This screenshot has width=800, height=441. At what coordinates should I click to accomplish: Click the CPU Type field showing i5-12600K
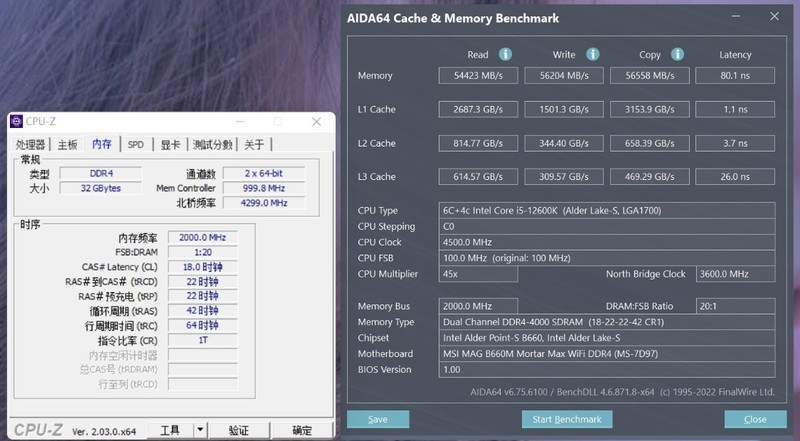(607, 210)
